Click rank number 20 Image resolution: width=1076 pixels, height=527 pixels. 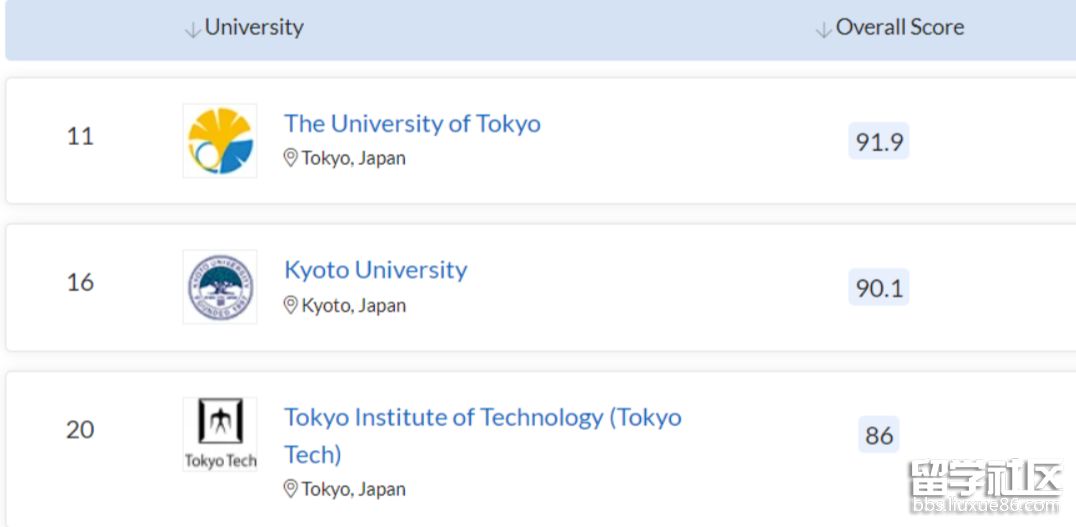click(x=80, y=430)
